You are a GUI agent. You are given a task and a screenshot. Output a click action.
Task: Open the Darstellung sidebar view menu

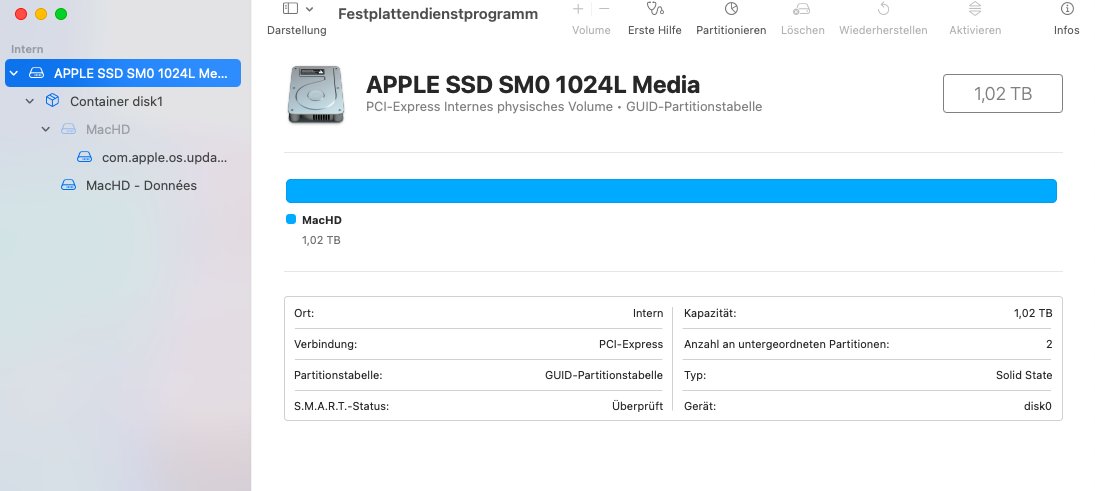point(309,9)
